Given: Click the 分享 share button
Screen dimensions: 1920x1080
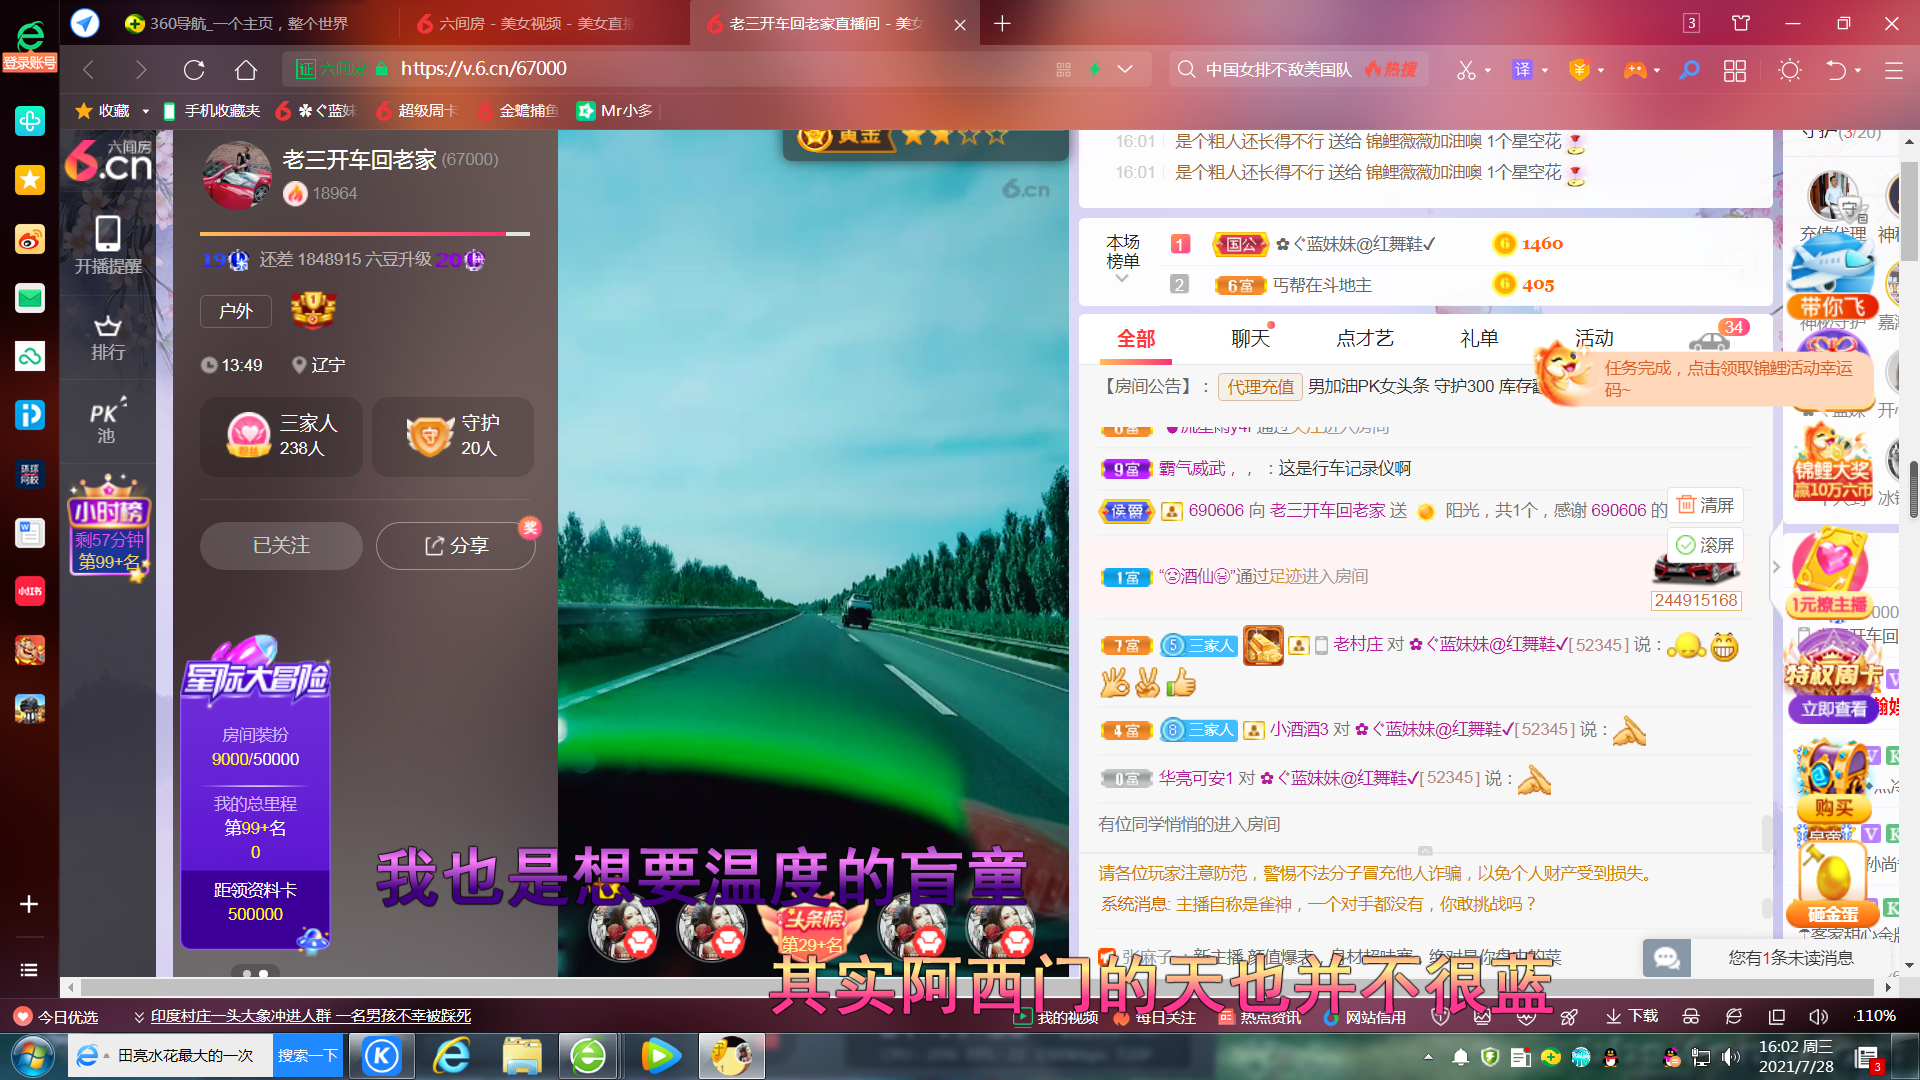Looking at the screenshot, I should [x=456, y=546].
